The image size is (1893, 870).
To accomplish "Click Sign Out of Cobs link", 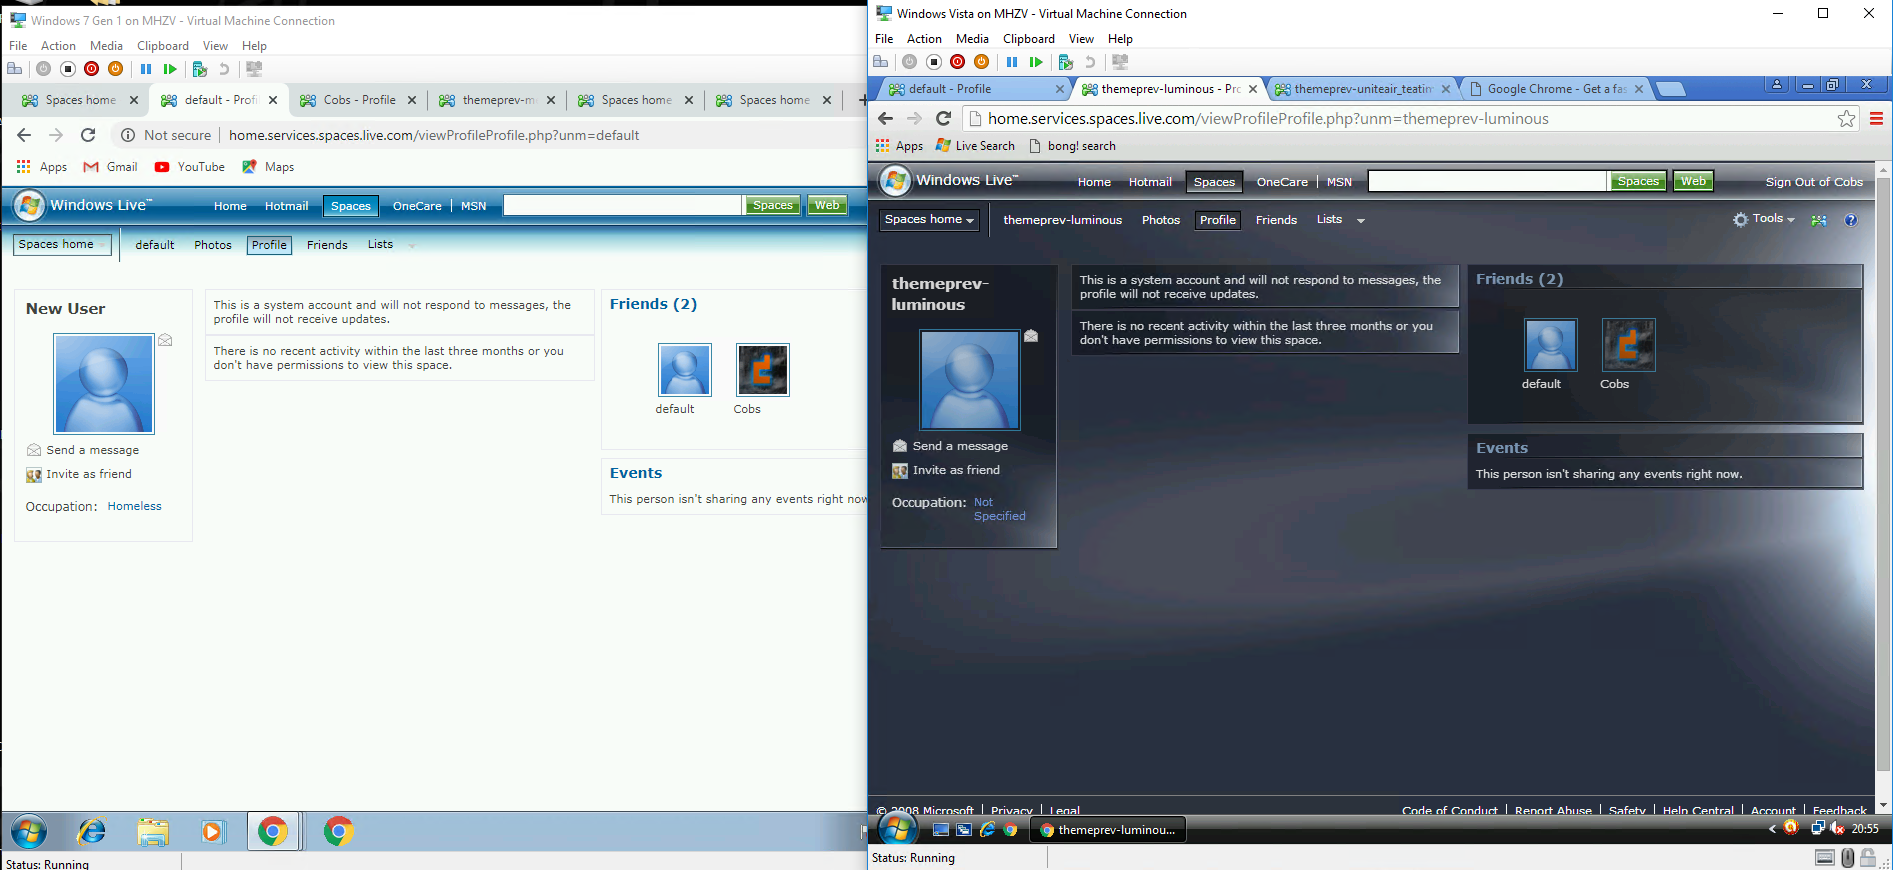I will pos(1813,182).
